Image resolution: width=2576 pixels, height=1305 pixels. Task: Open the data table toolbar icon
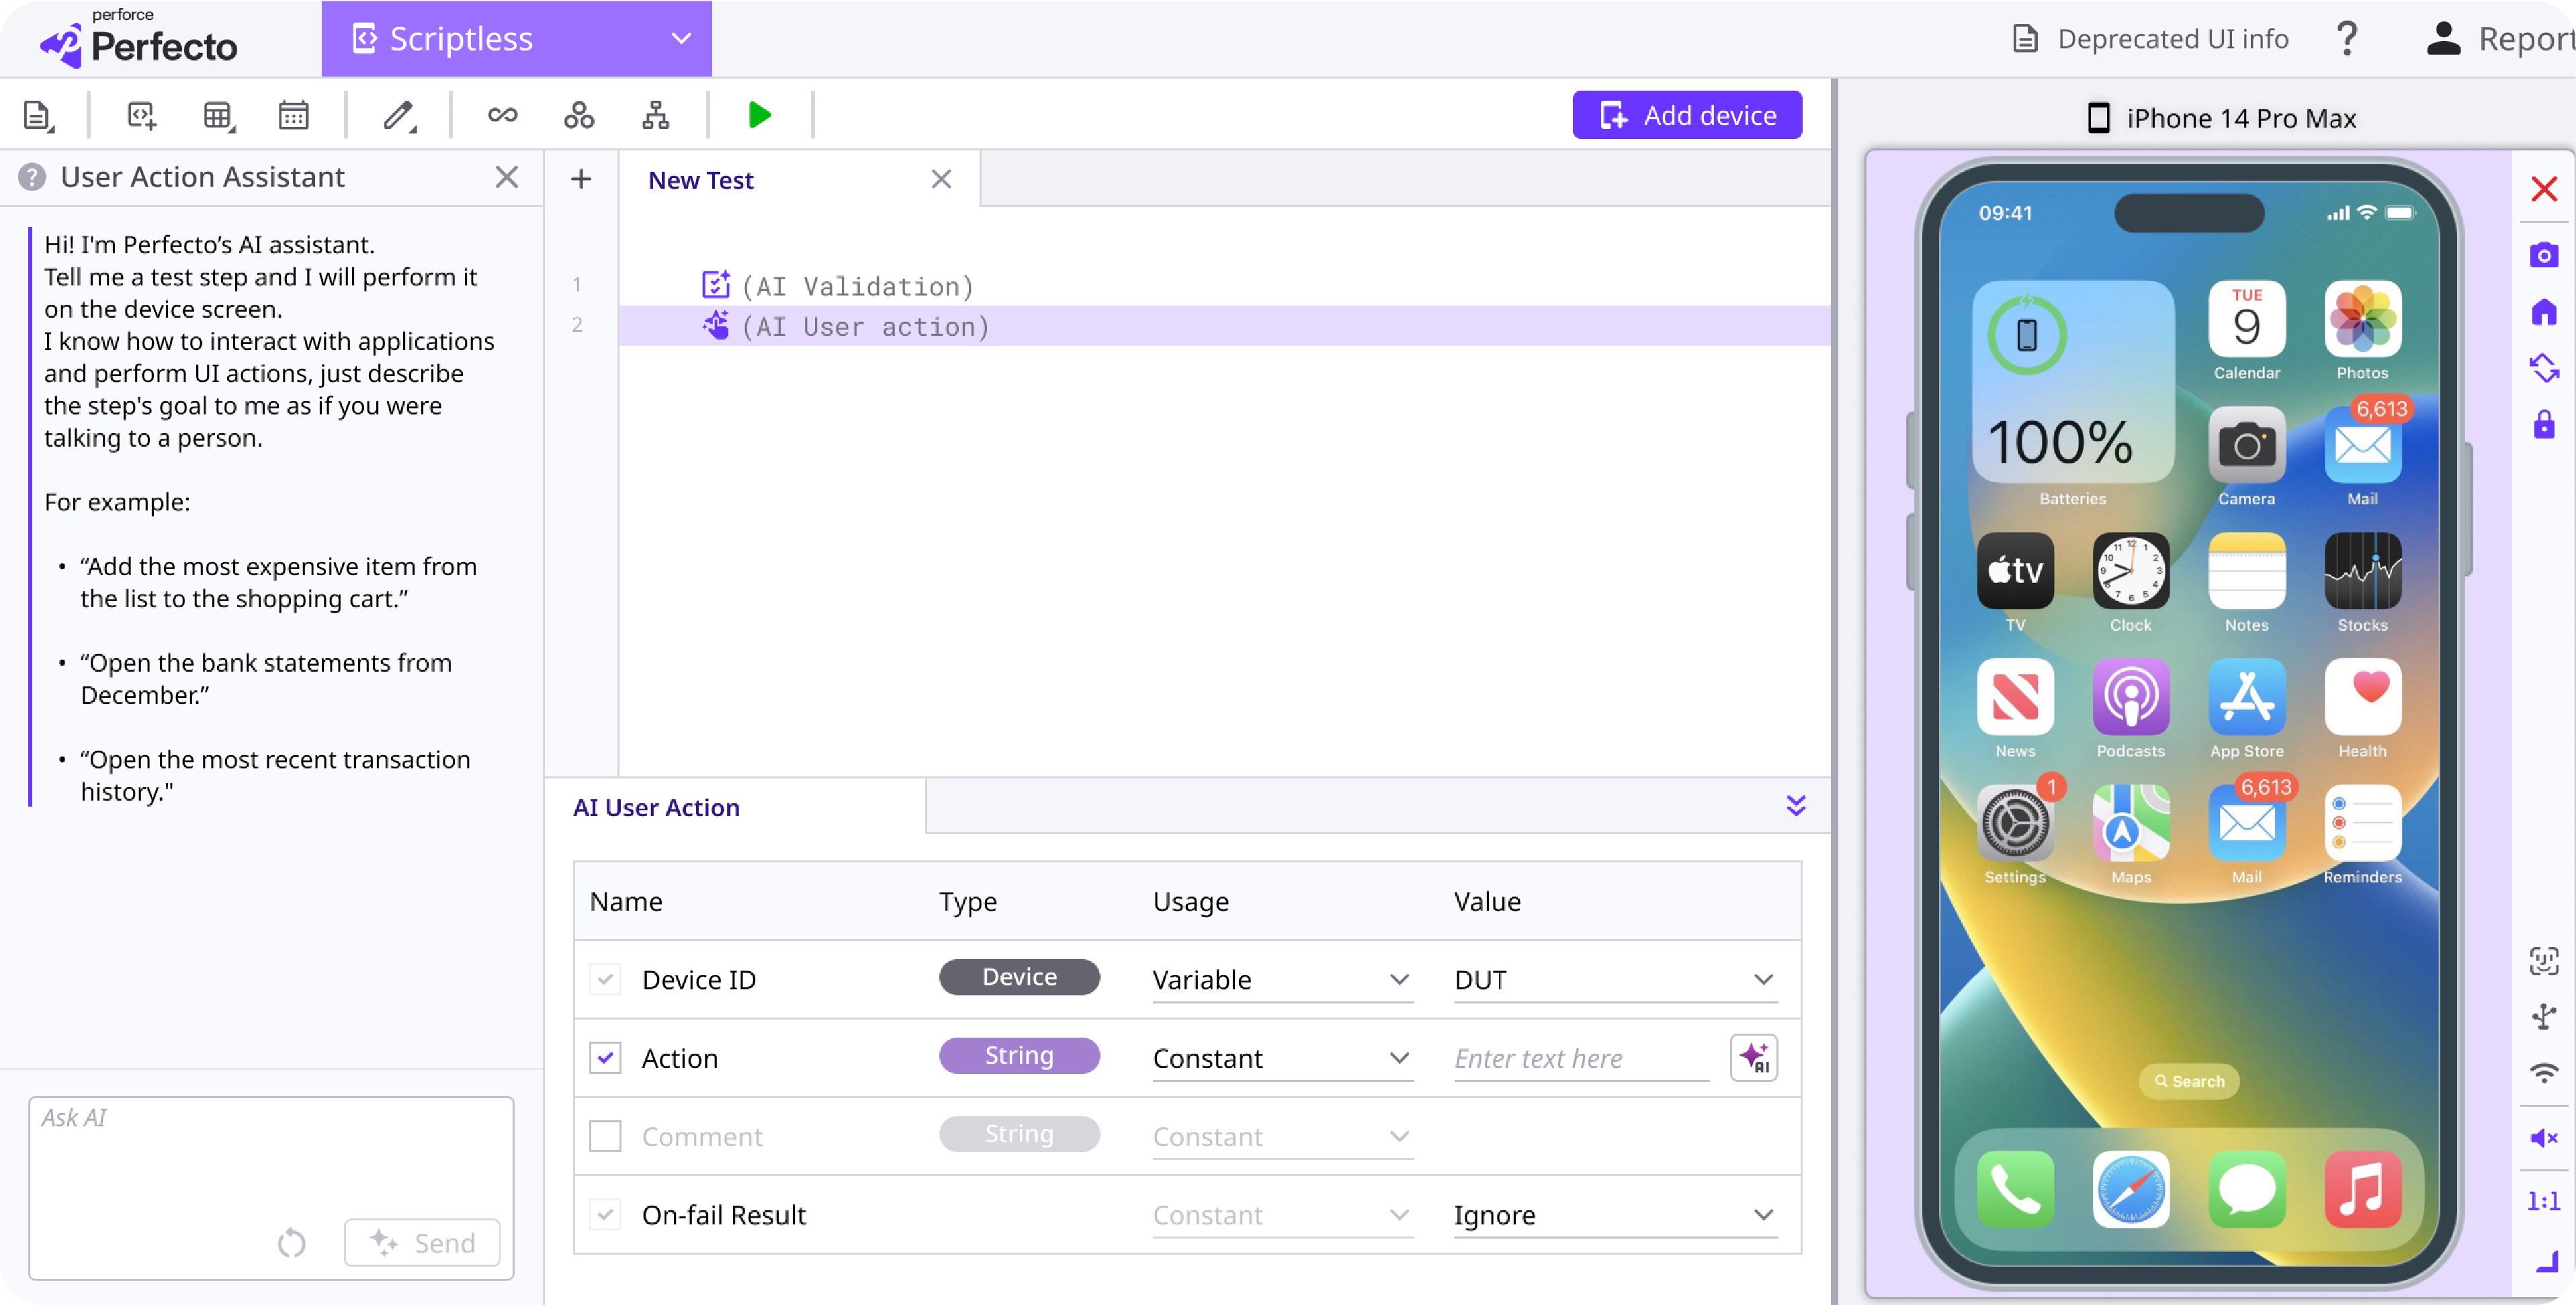pyautogui.click(x=218, y=116)
